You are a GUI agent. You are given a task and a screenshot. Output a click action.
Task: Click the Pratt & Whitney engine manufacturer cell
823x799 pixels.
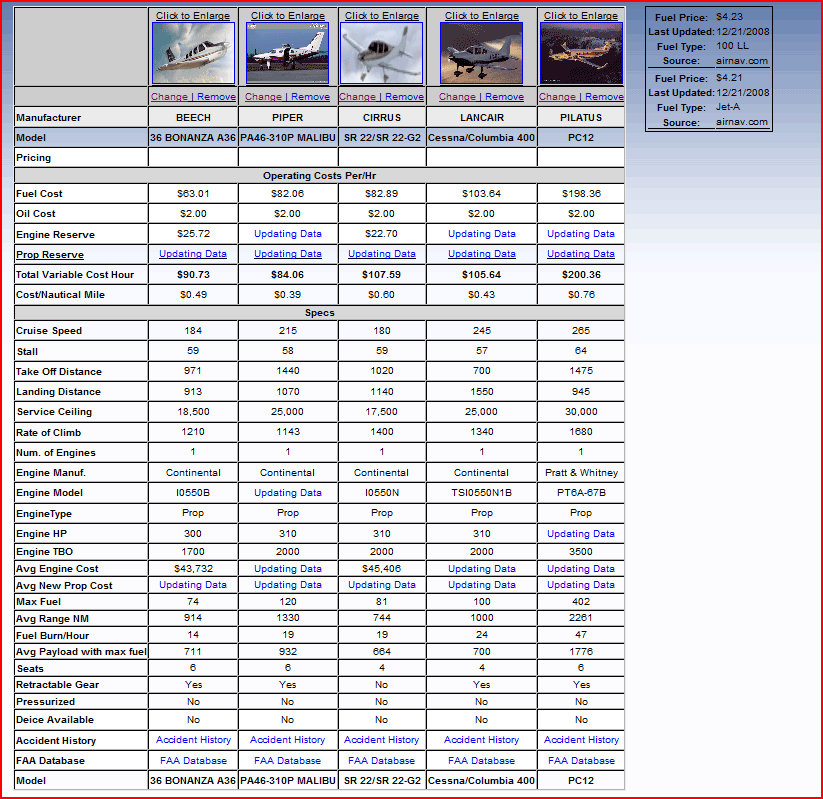click(581, 472)
